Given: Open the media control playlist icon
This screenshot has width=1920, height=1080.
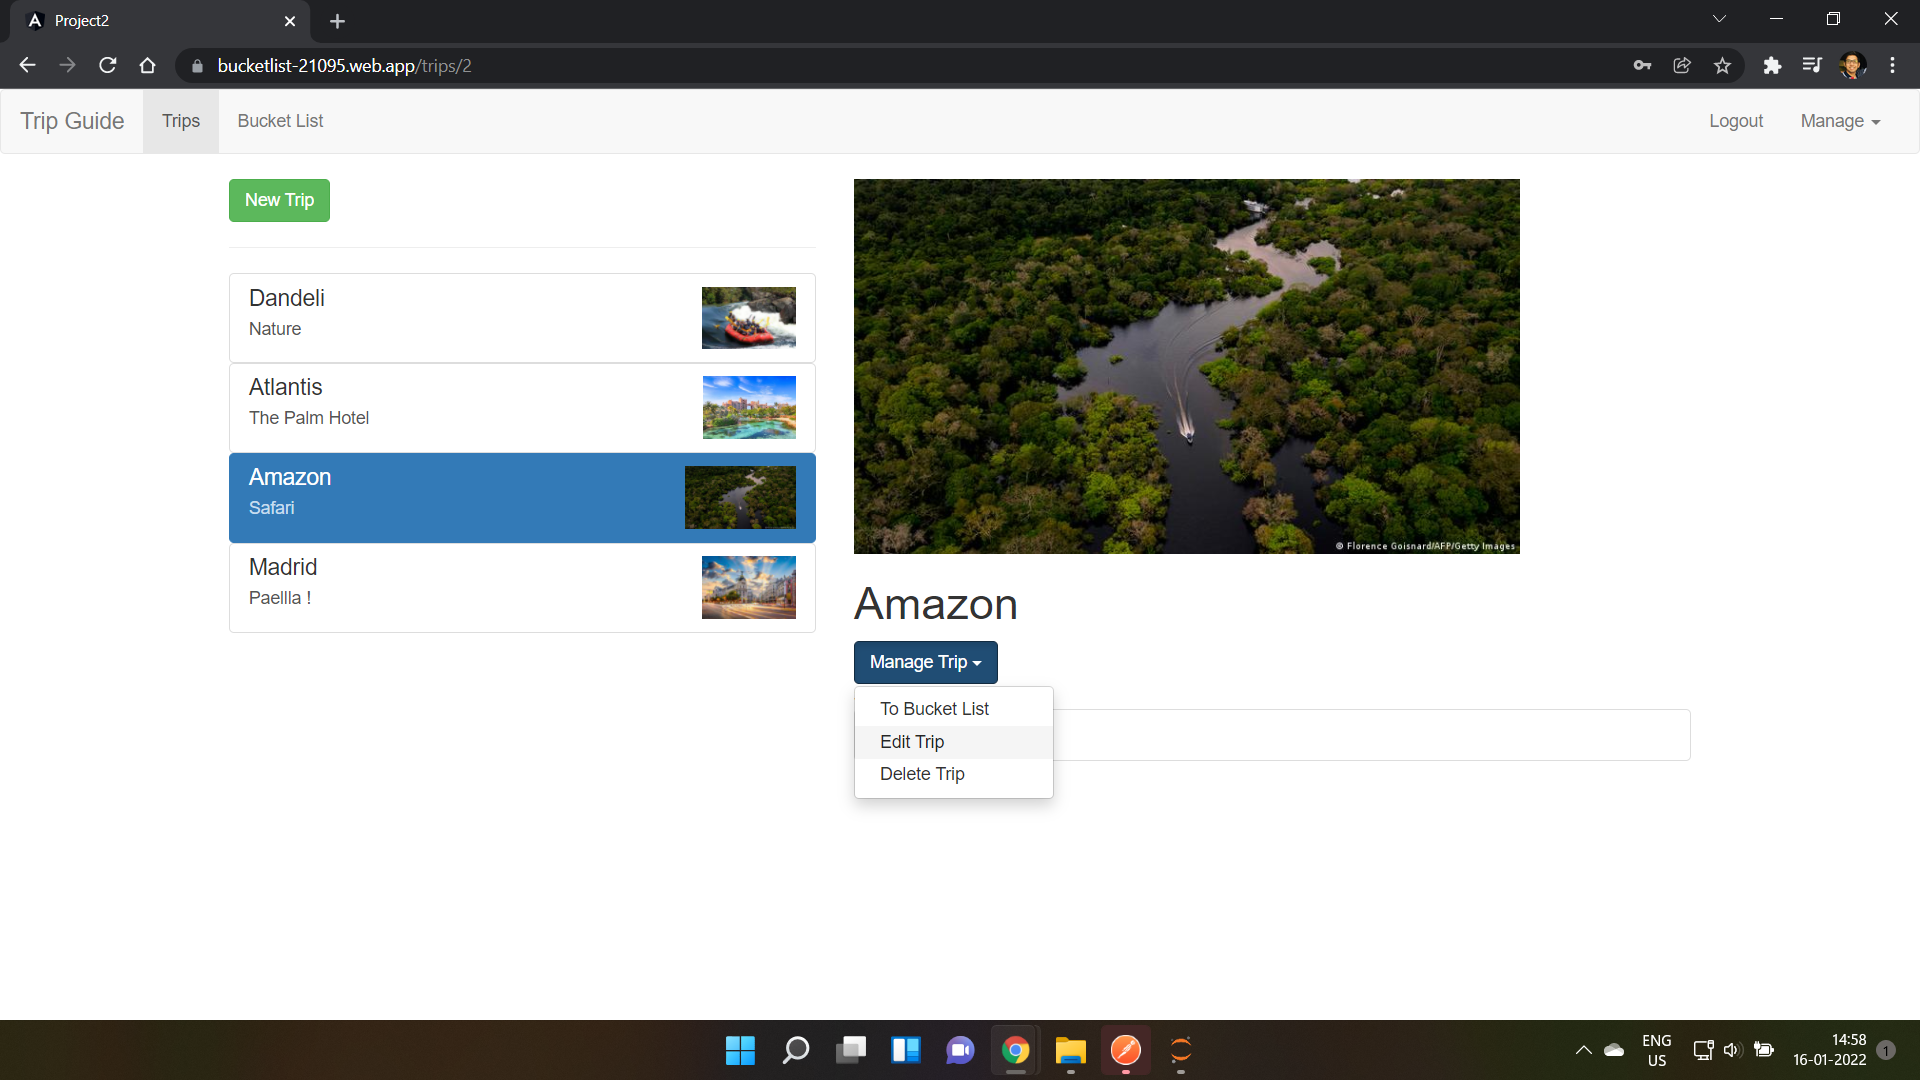Looking at the screenshot, I should (1812, 66).
